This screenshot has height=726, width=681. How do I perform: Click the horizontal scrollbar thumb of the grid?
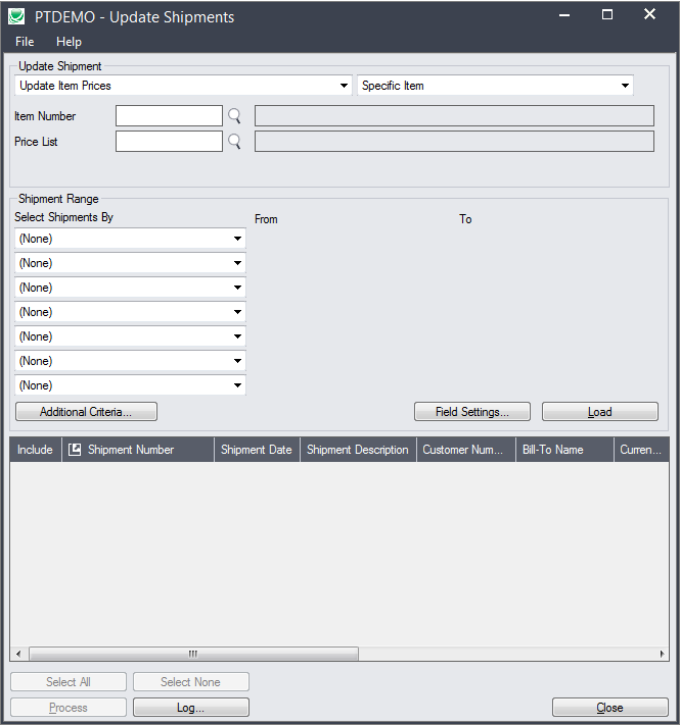pos(194,654)
